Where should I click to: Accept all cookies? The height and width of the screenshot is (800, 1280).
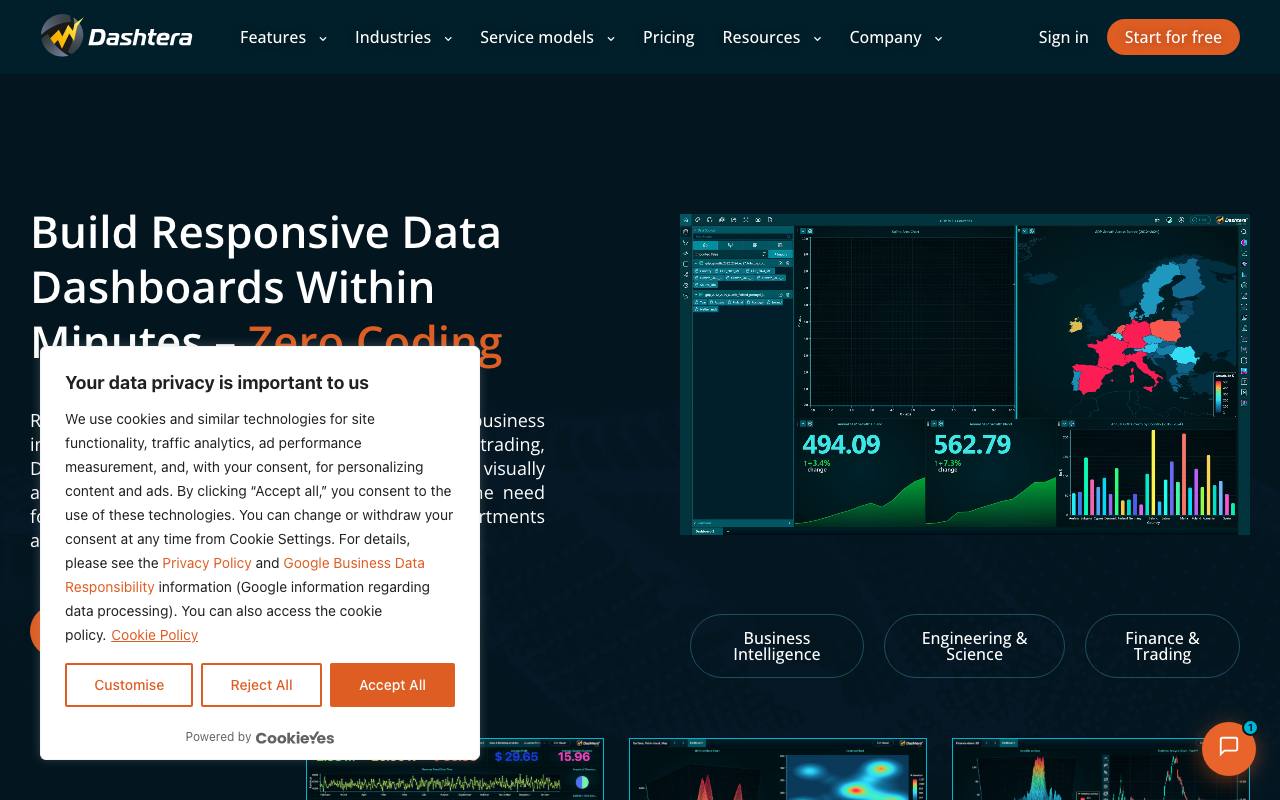pos(392,685)
